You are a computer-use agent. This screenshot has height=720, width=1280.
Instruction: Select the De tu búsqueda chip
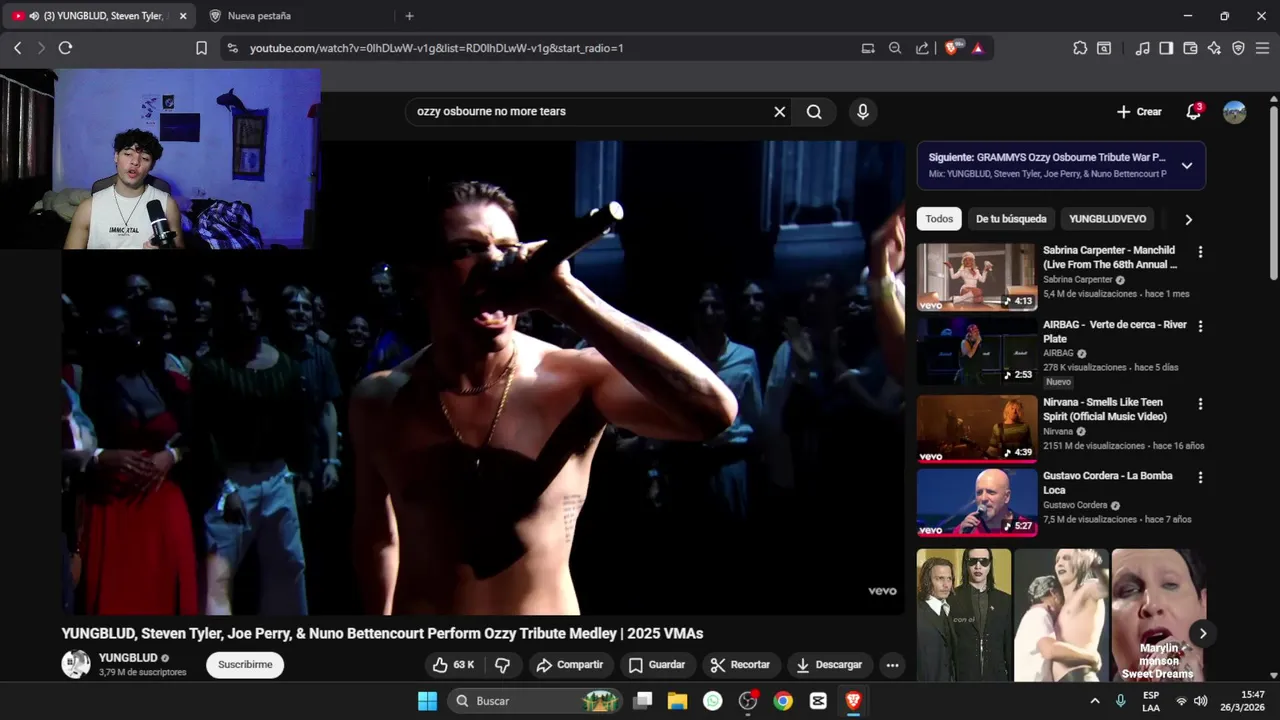click(x=1011, y=219)
